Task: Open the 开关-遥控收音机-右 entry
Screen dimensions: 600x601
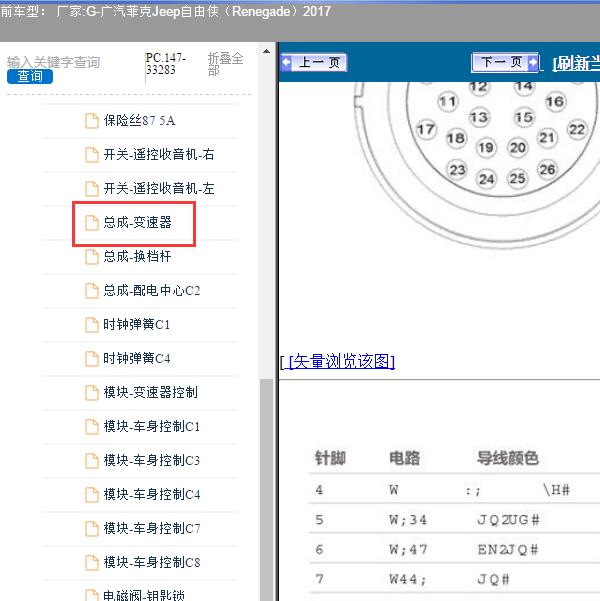Action: [x=159, y=155]
